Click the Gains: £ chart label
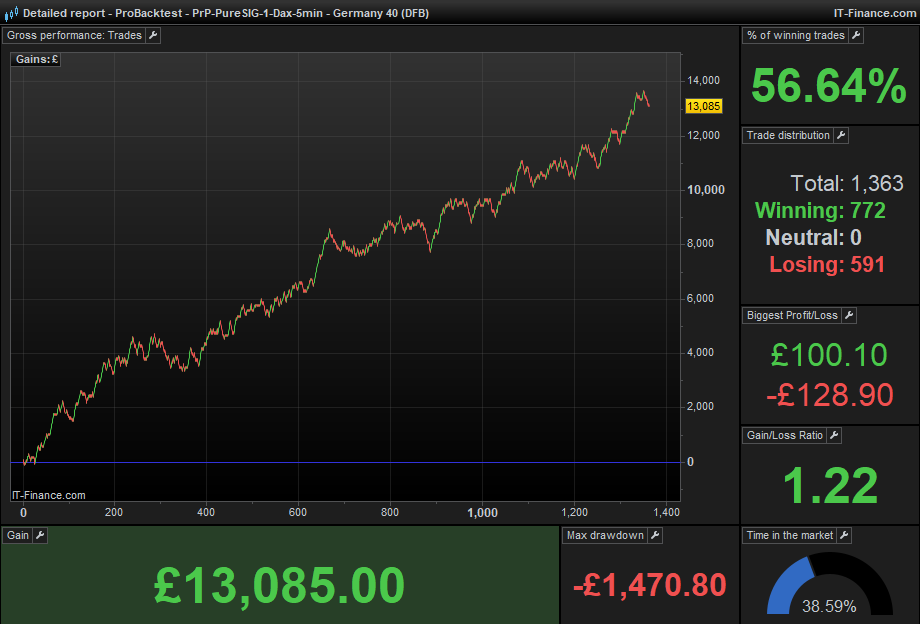The width and height of the screenshot is (920, 624). point(37,59)
